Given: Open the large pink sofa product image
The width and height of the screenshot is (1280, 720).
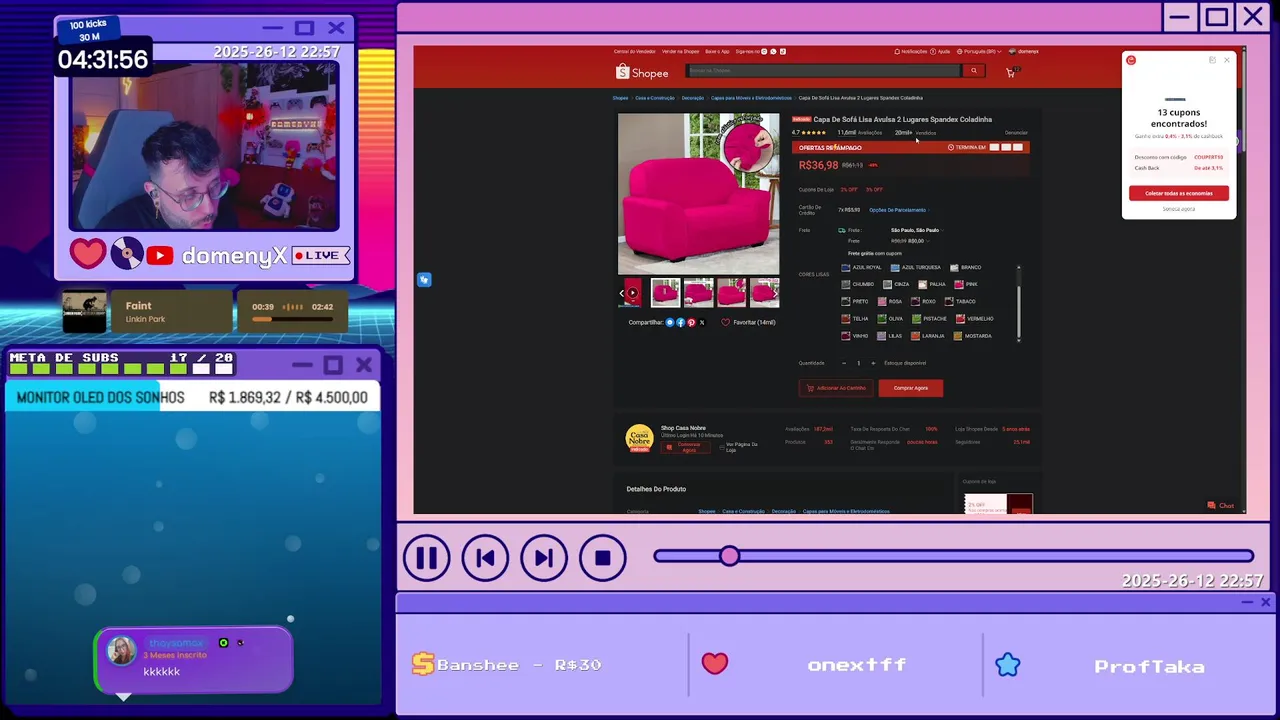Looking at the screenshot, I should (x=698, y=194).
